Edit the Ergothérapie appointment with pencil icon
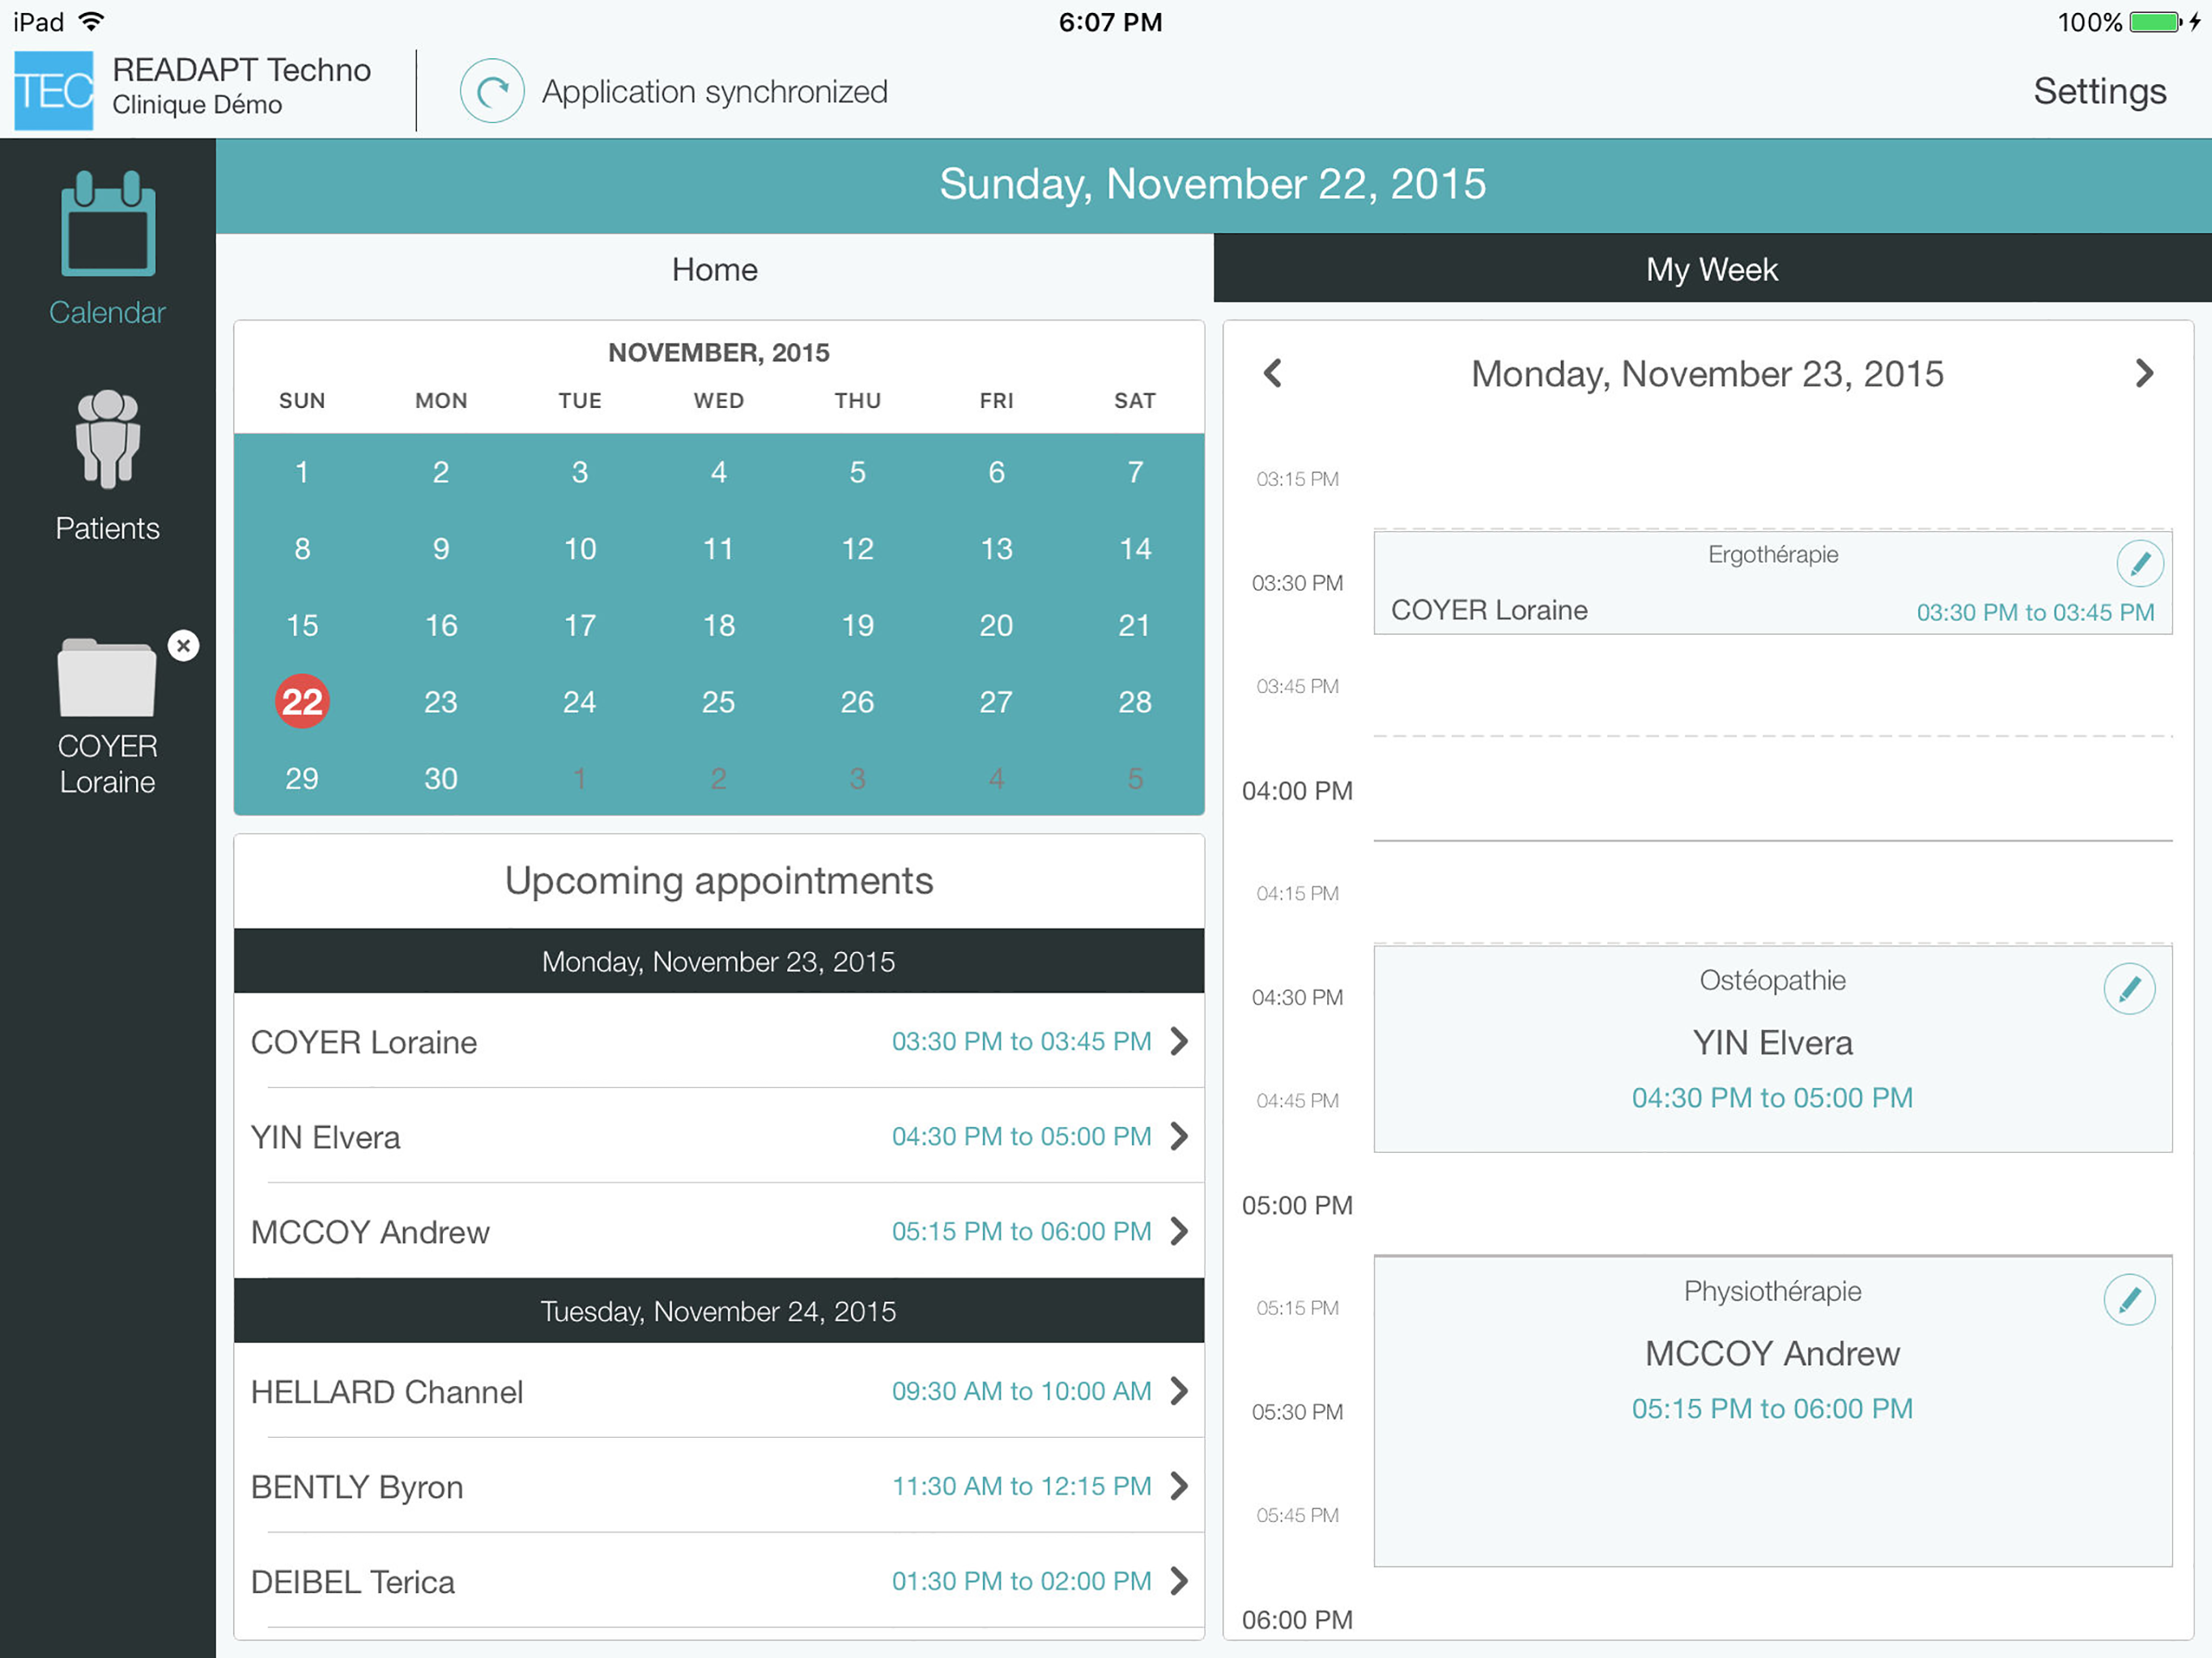This screenshot has width=2212, height=1658. 2140,564
